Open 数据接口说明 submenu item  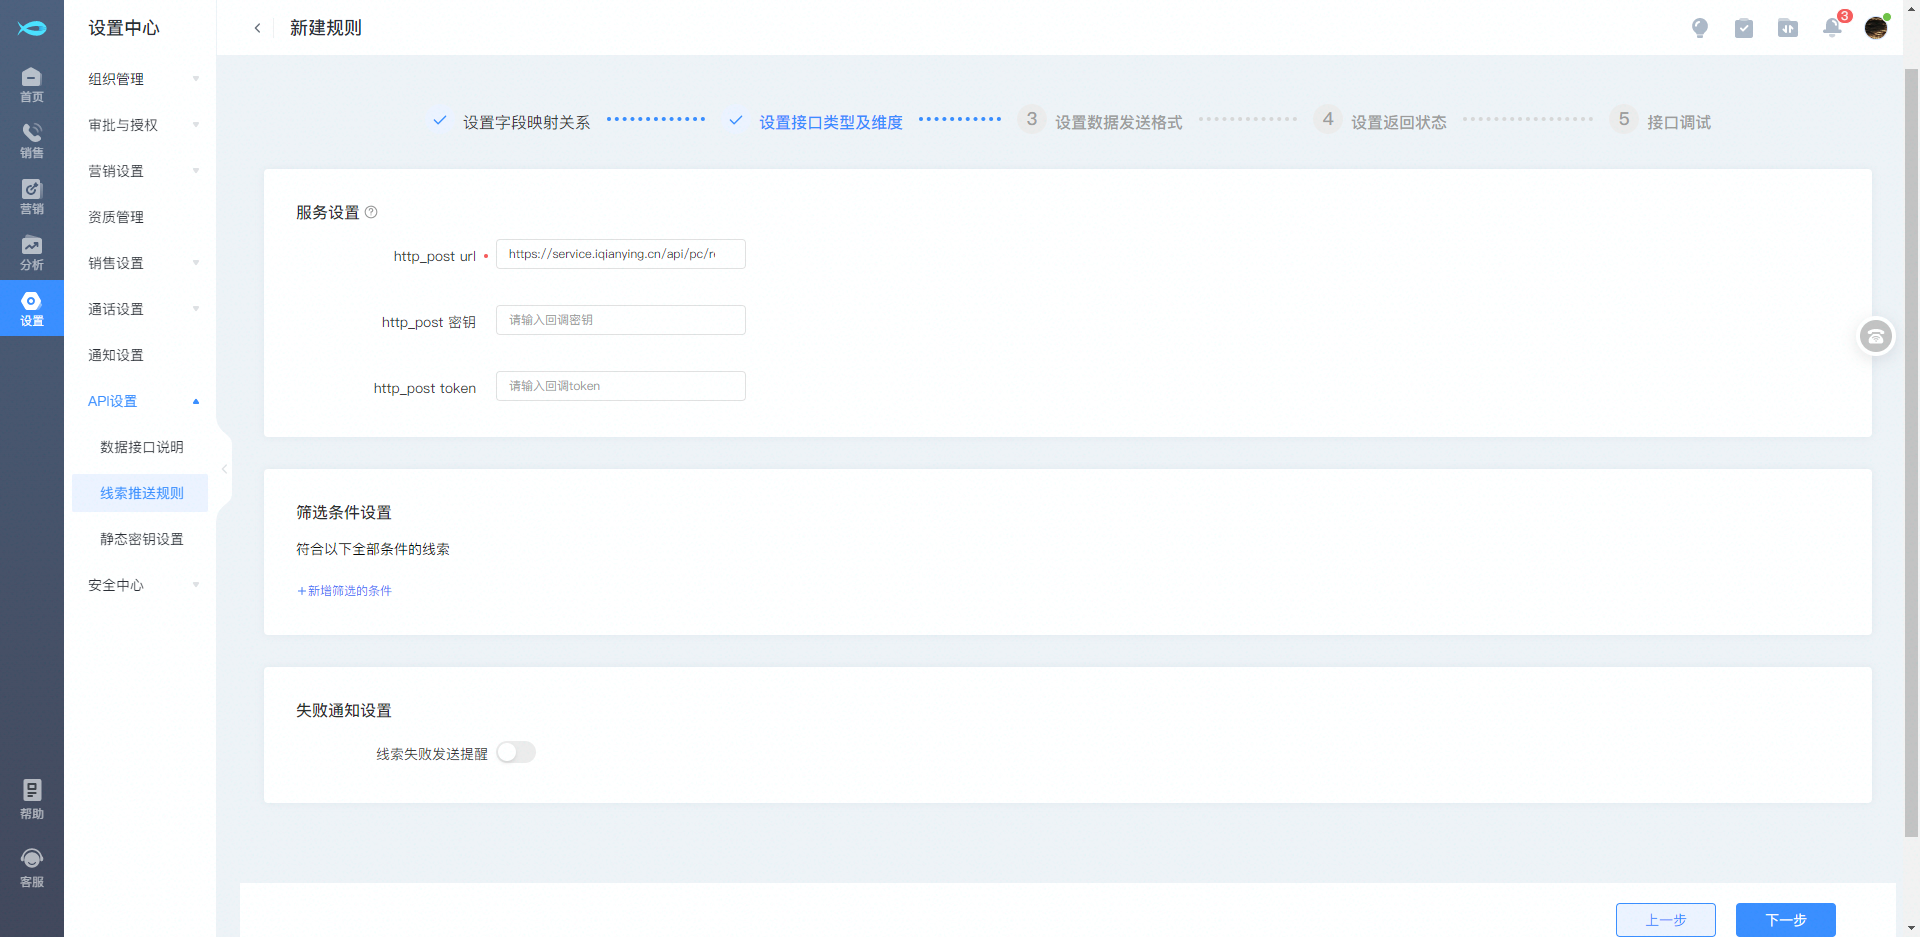pos(141,447)
